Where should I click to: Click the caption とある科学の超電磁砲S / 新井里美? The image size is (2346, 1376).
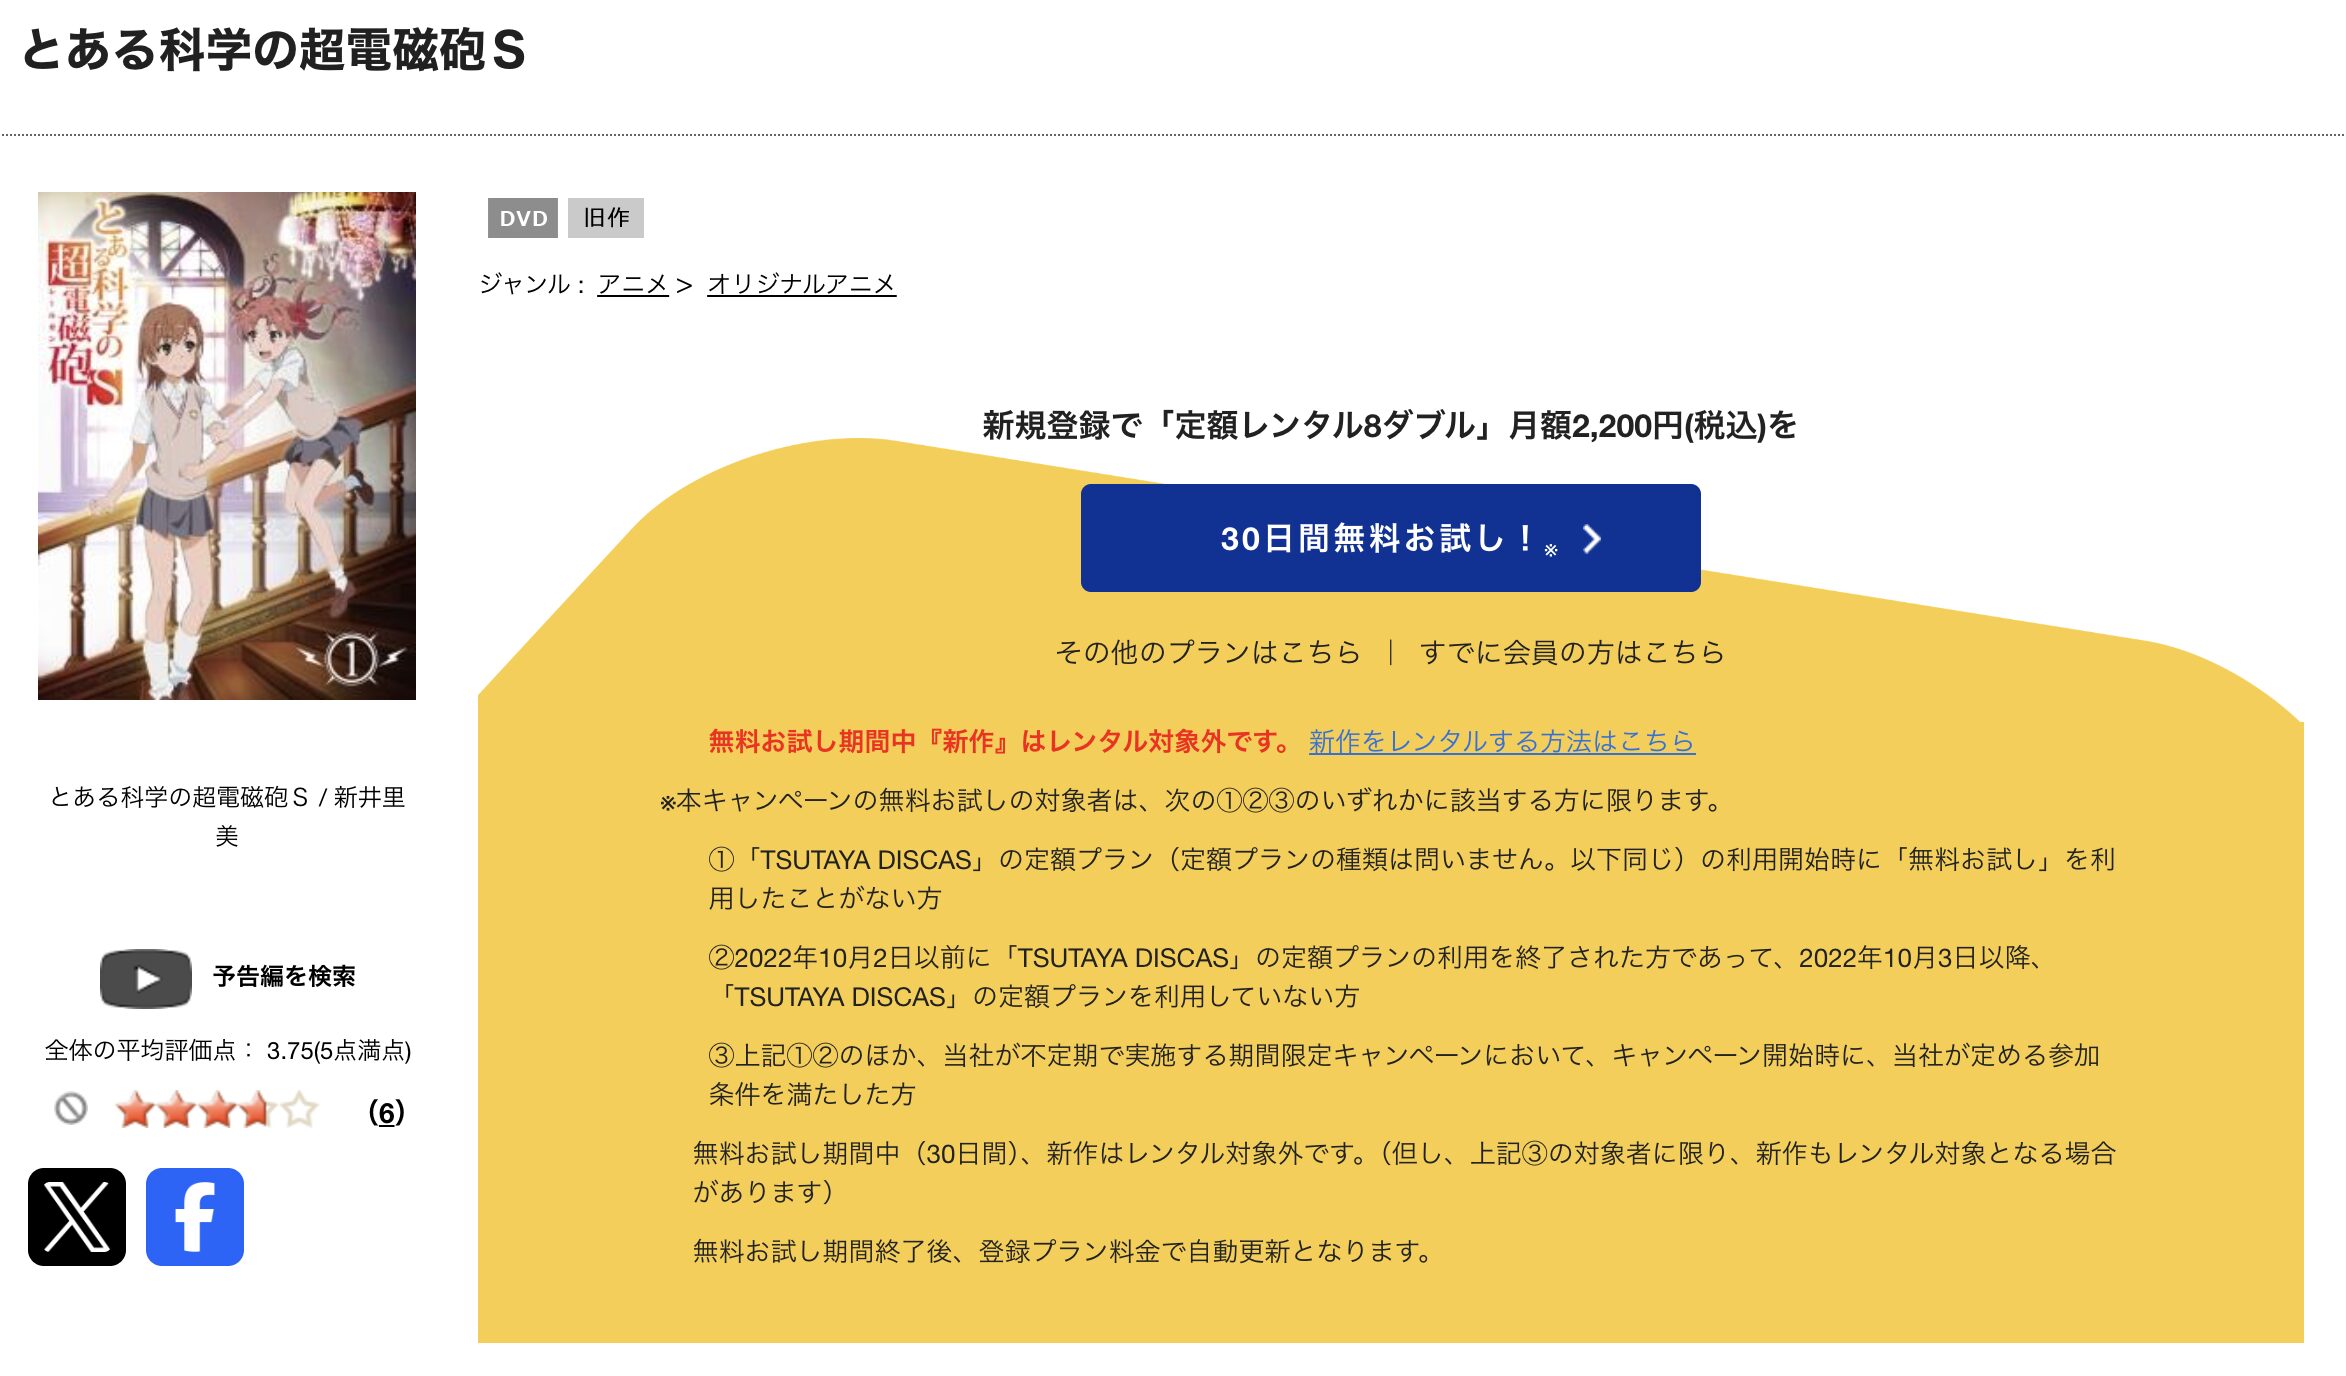click(227, 816)
